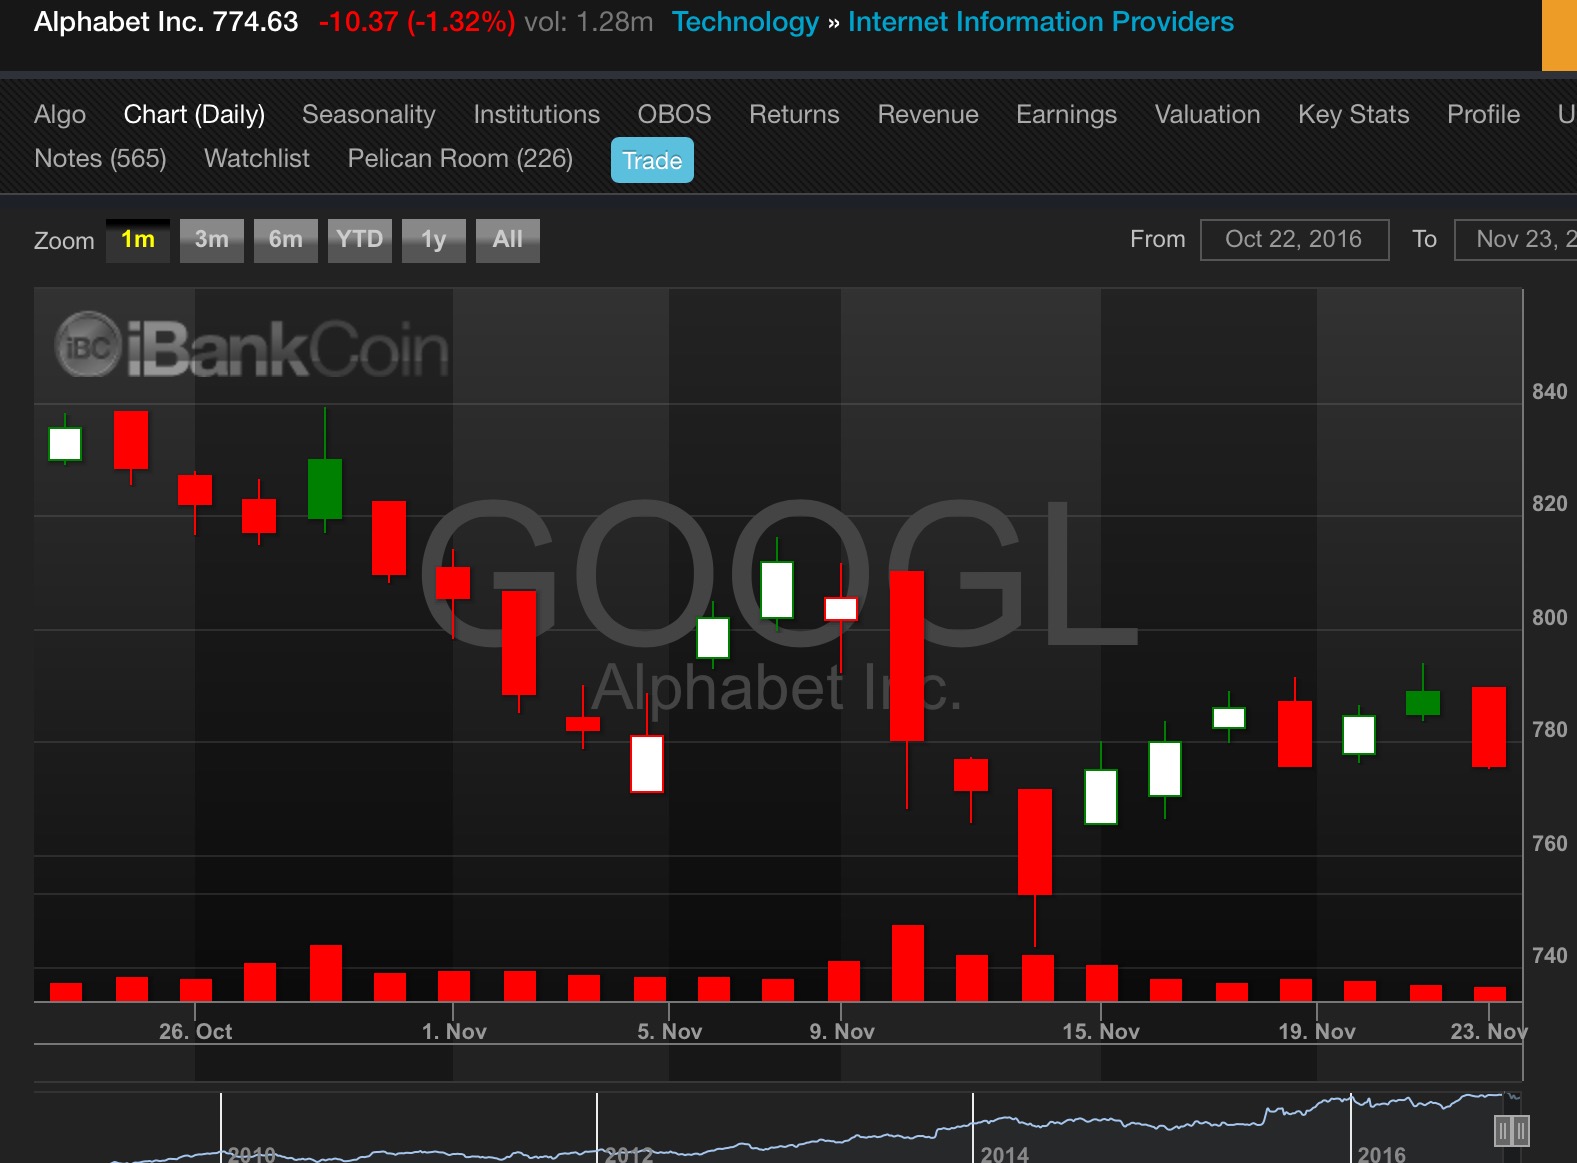Click the tall red candle after 9. Nov
The width and height of the screenshot is (1577, 1163).
907,655
